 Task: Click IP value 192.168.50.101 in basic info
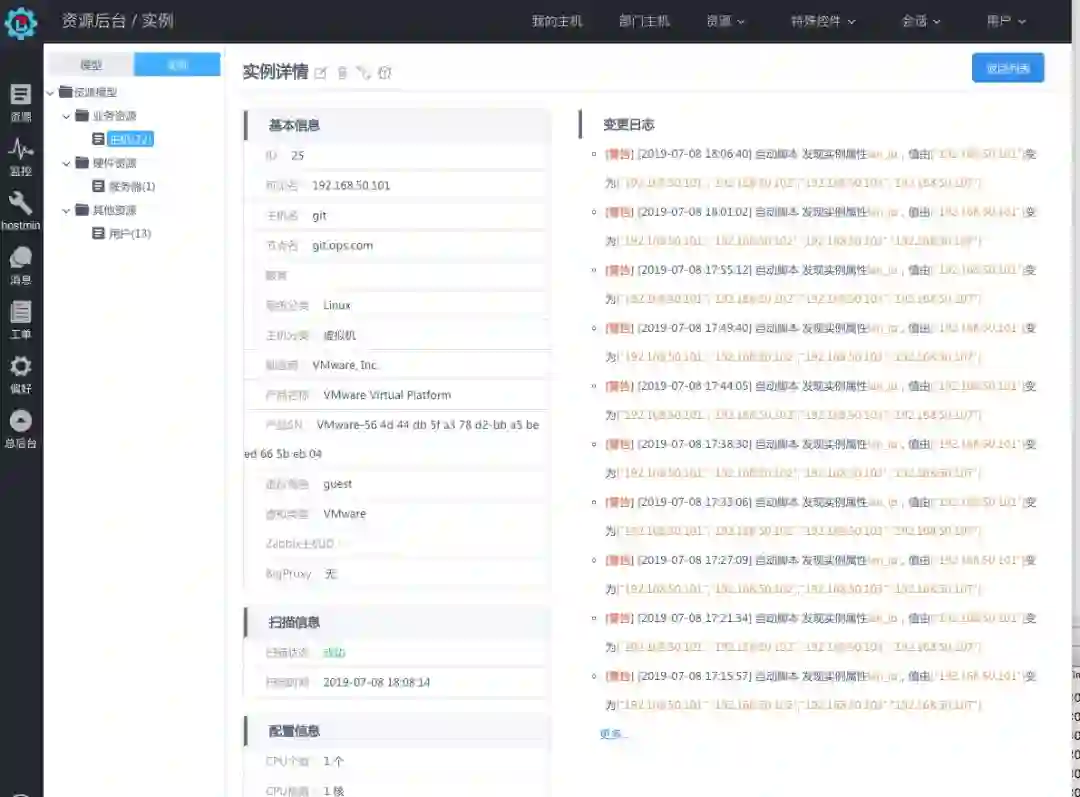351,185
